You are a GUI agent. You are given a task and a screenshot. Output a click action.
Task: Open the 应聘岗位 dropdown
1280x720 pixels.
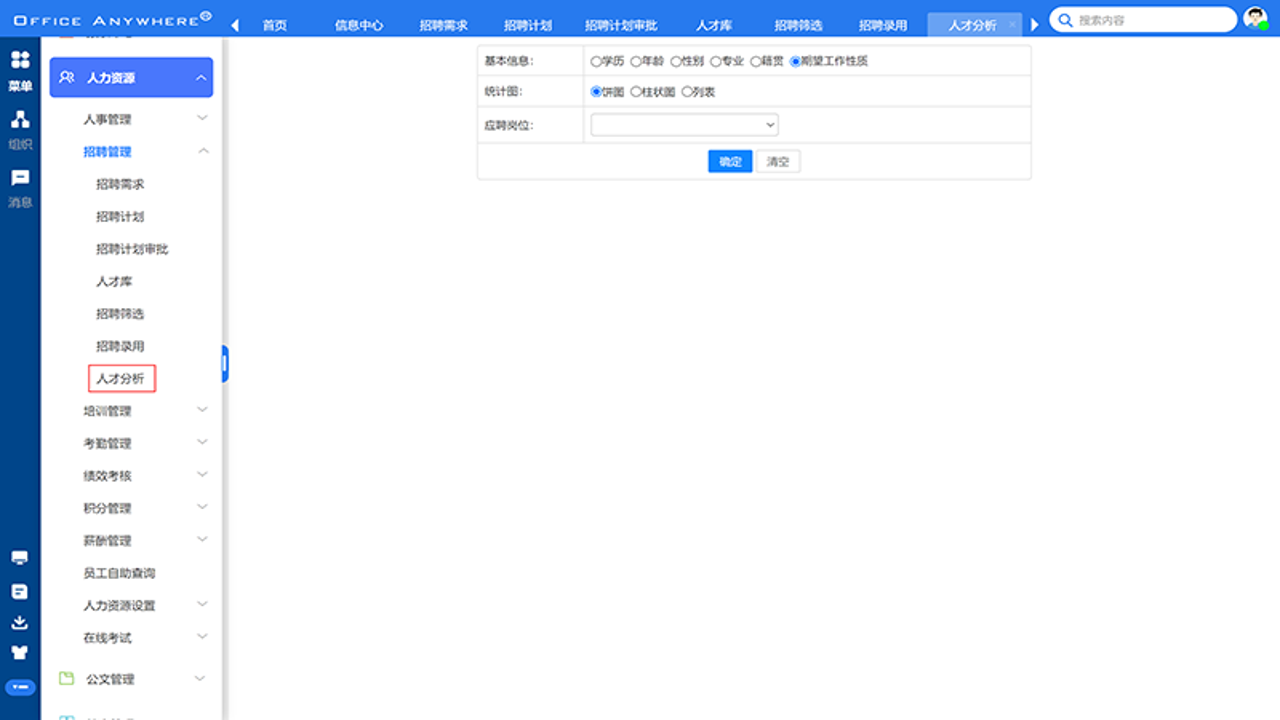click(684, 125)
